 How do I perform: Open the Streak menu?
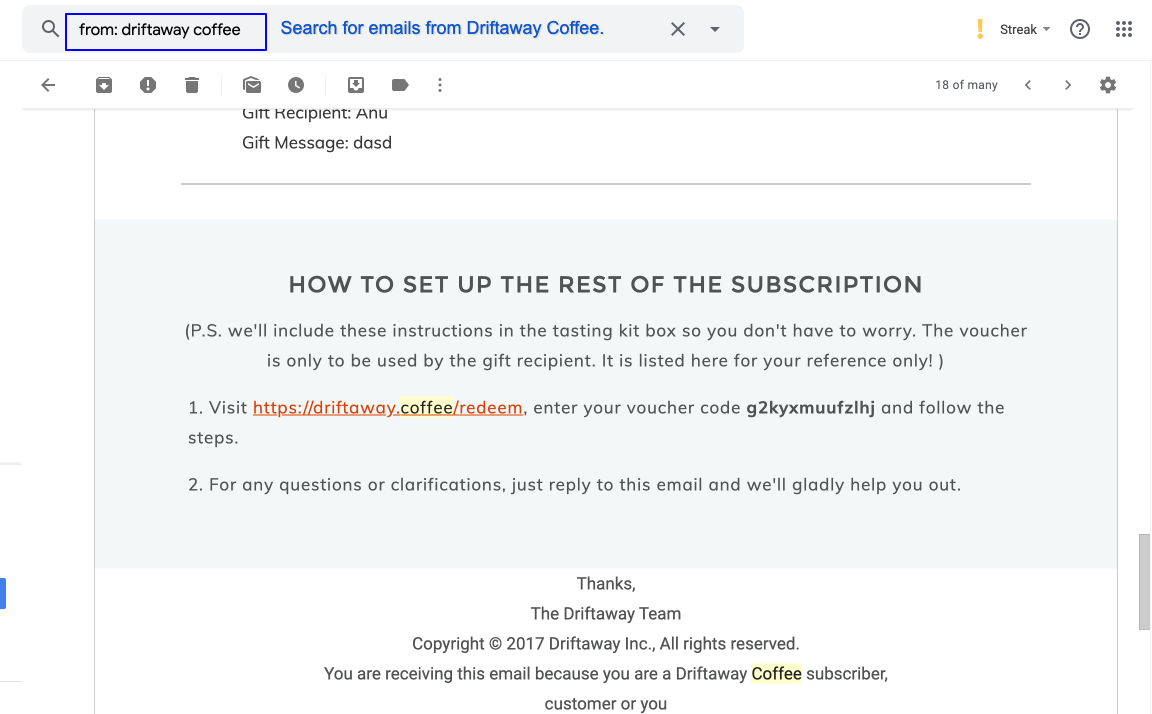[1025, 29]
